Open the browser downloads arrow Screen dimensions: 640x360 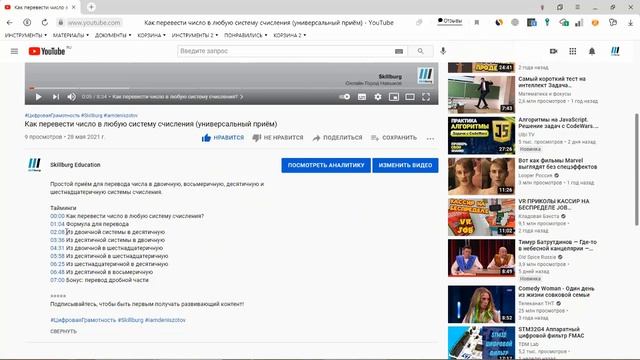click(x=631, y=22)
